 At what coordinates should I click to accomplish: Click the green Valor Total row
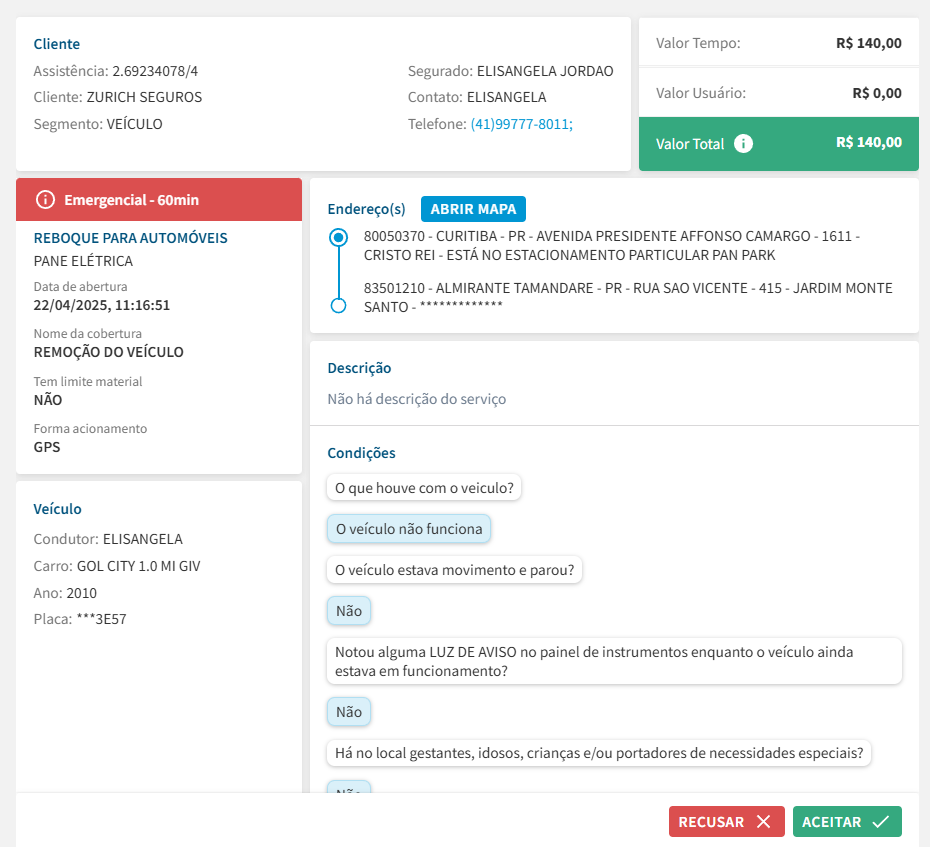778,143
